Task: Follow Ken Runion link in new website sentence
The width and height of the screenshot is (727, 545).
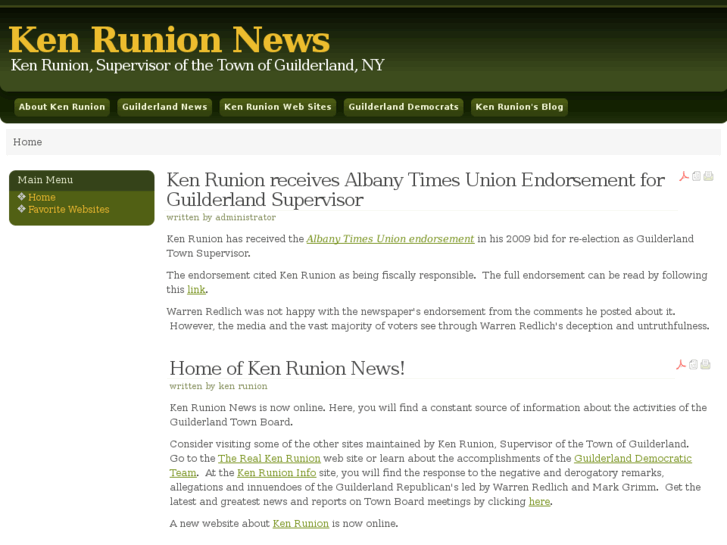Action: 300,524
